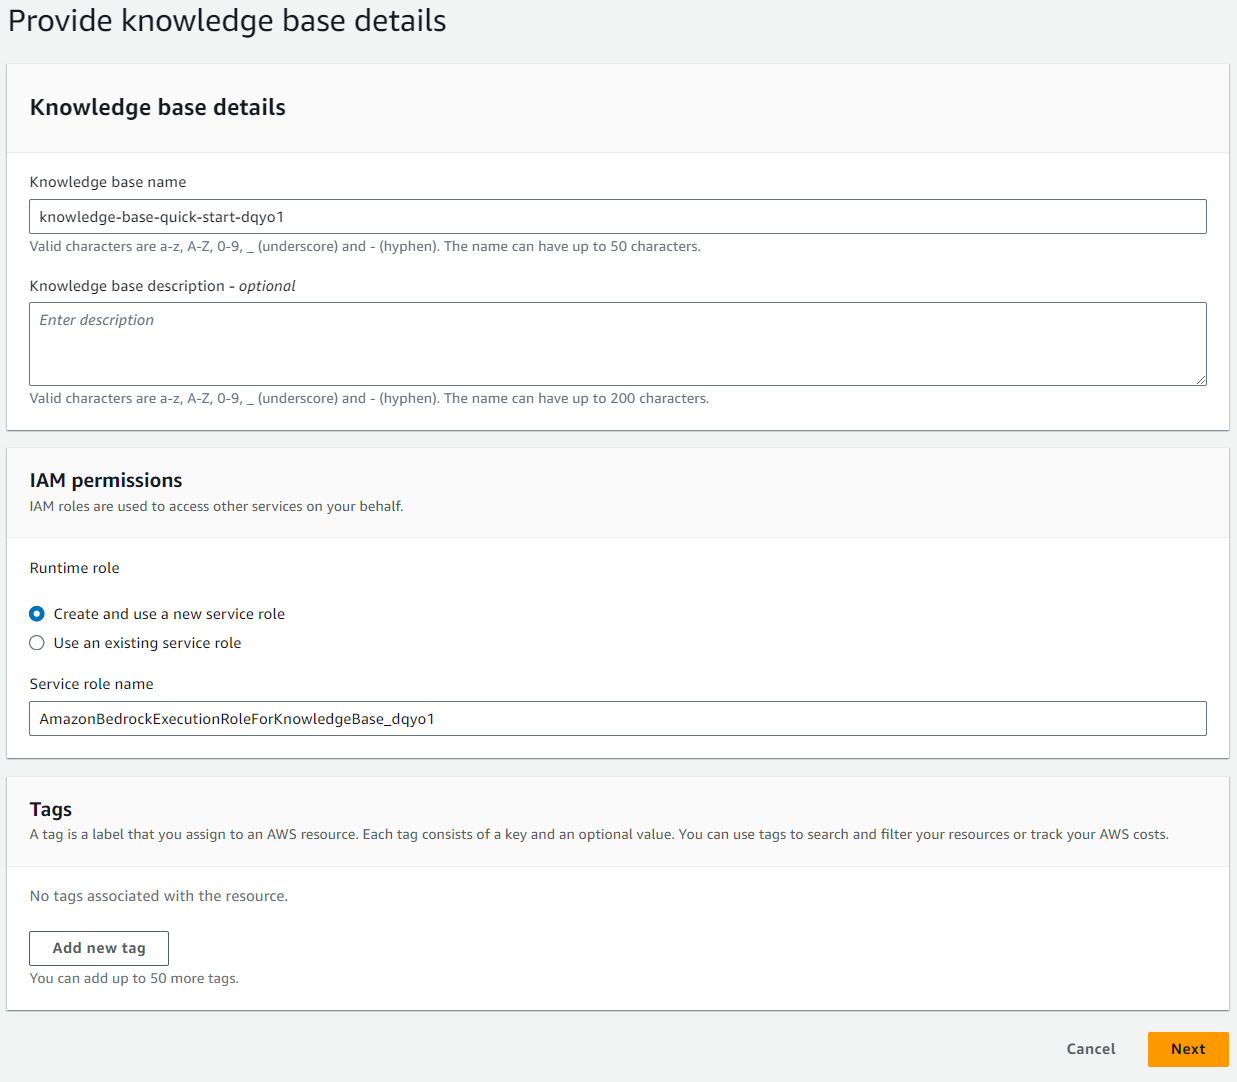Image resolution: width=1237 pixels, height=1082 pixels.
Task: Click the Tags section heading
Action: click(x=50, y=809)
